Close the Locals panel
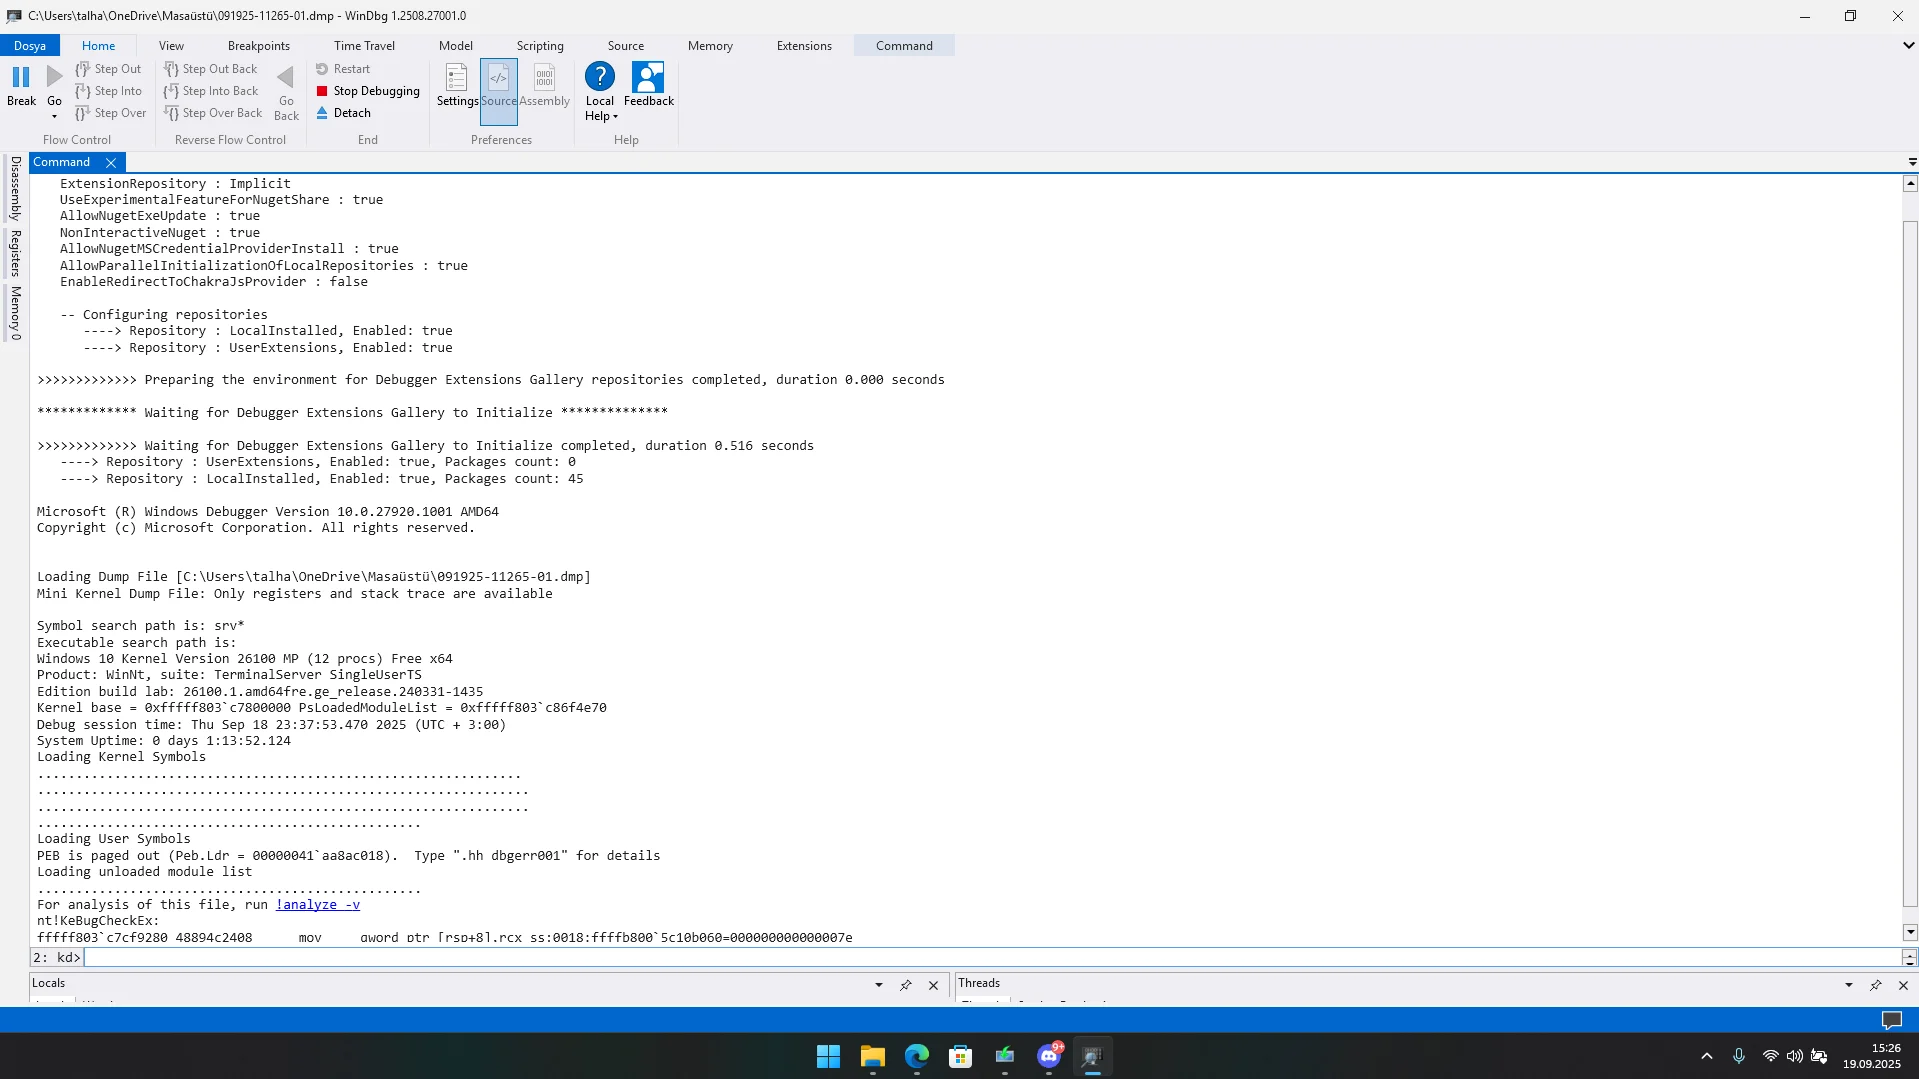Screen dimensions: 1919x1079 click(933, 985)
